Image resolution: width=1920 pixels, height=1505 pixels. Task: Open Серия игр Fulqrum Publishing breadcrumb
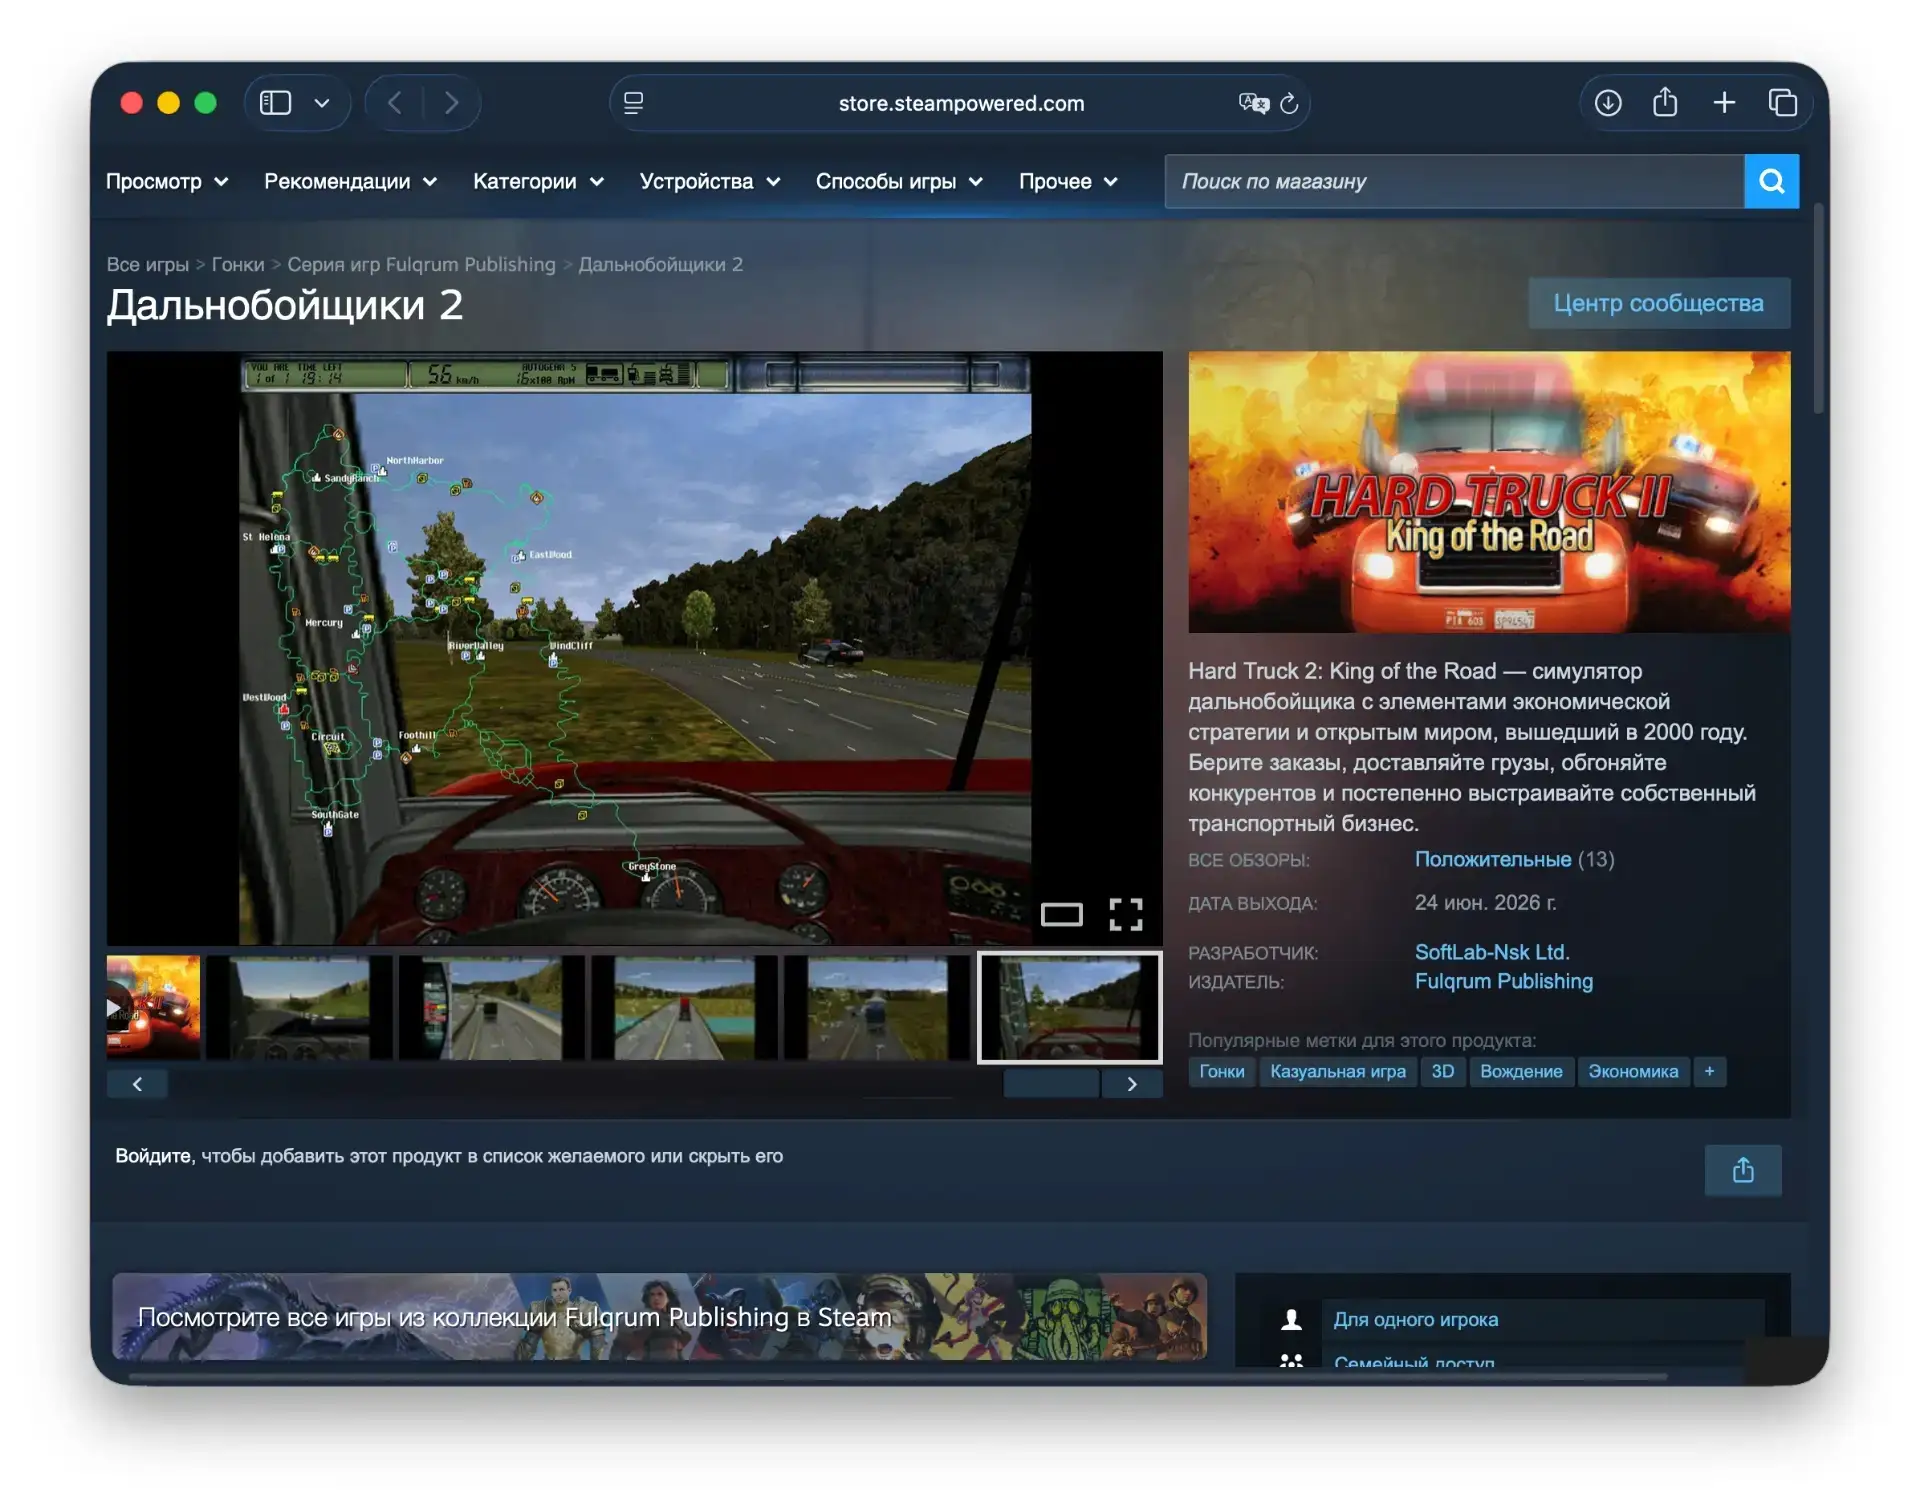click(x=421, y=265)
